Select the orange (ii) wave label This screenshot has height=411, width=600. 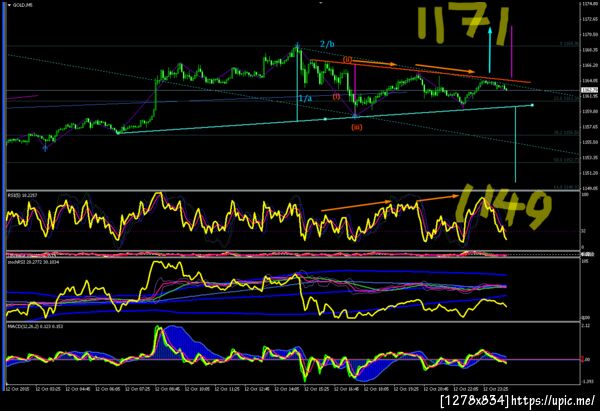click(x=347, y=60)
